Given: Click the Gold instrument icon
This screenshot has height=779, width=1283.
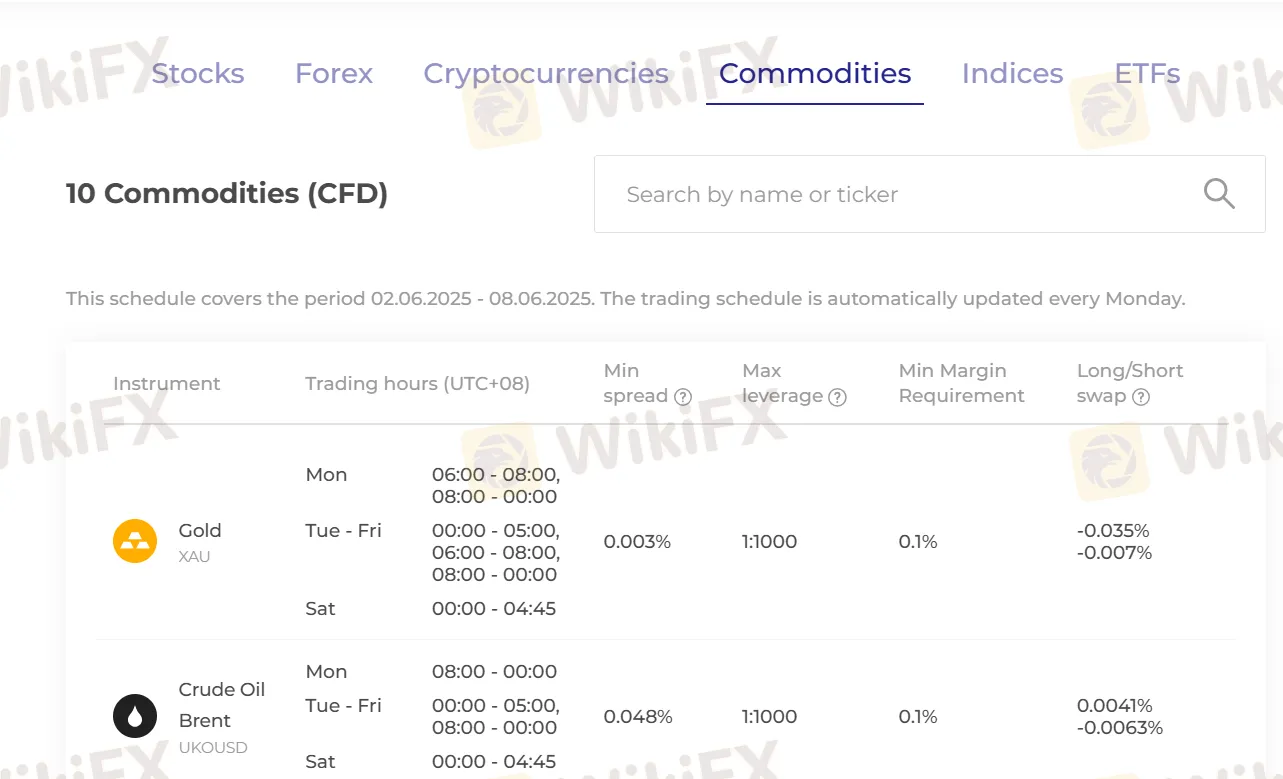Looking at the screenshot, I should click(x=135, y=542).
